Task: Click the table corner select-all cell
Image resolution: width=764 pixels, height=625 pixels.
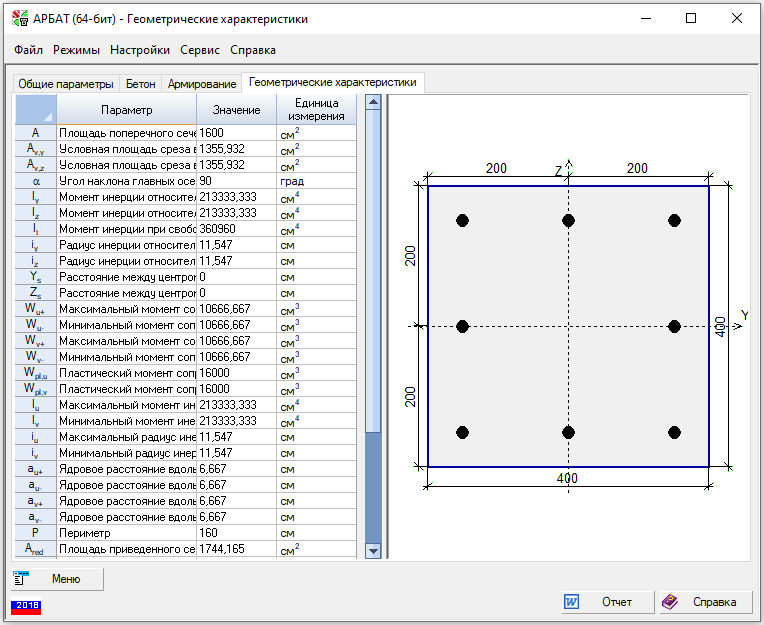Action: tap(36, 109)
